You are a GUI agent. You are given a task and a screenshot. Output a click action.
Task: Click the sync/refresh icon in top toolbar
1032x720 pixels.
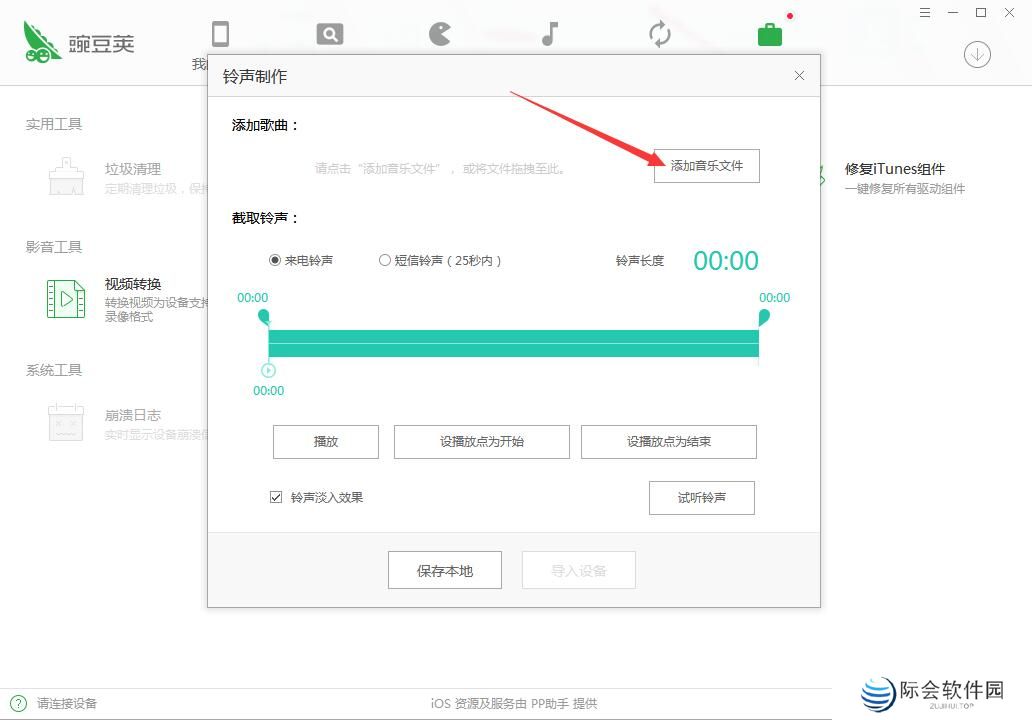pos(659,33)
